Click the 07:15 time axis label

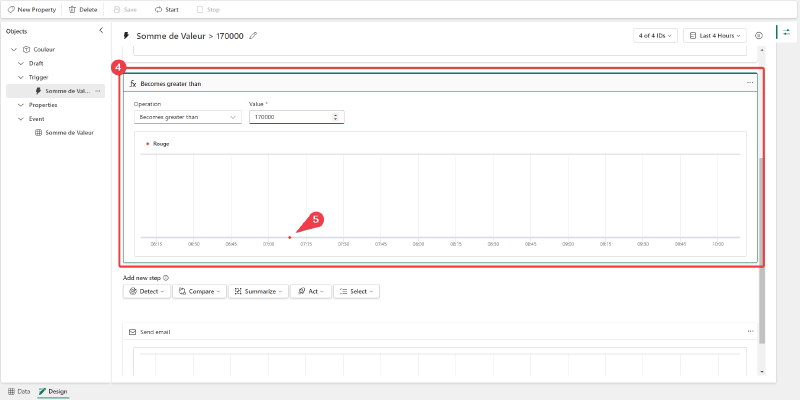[306, 244]
